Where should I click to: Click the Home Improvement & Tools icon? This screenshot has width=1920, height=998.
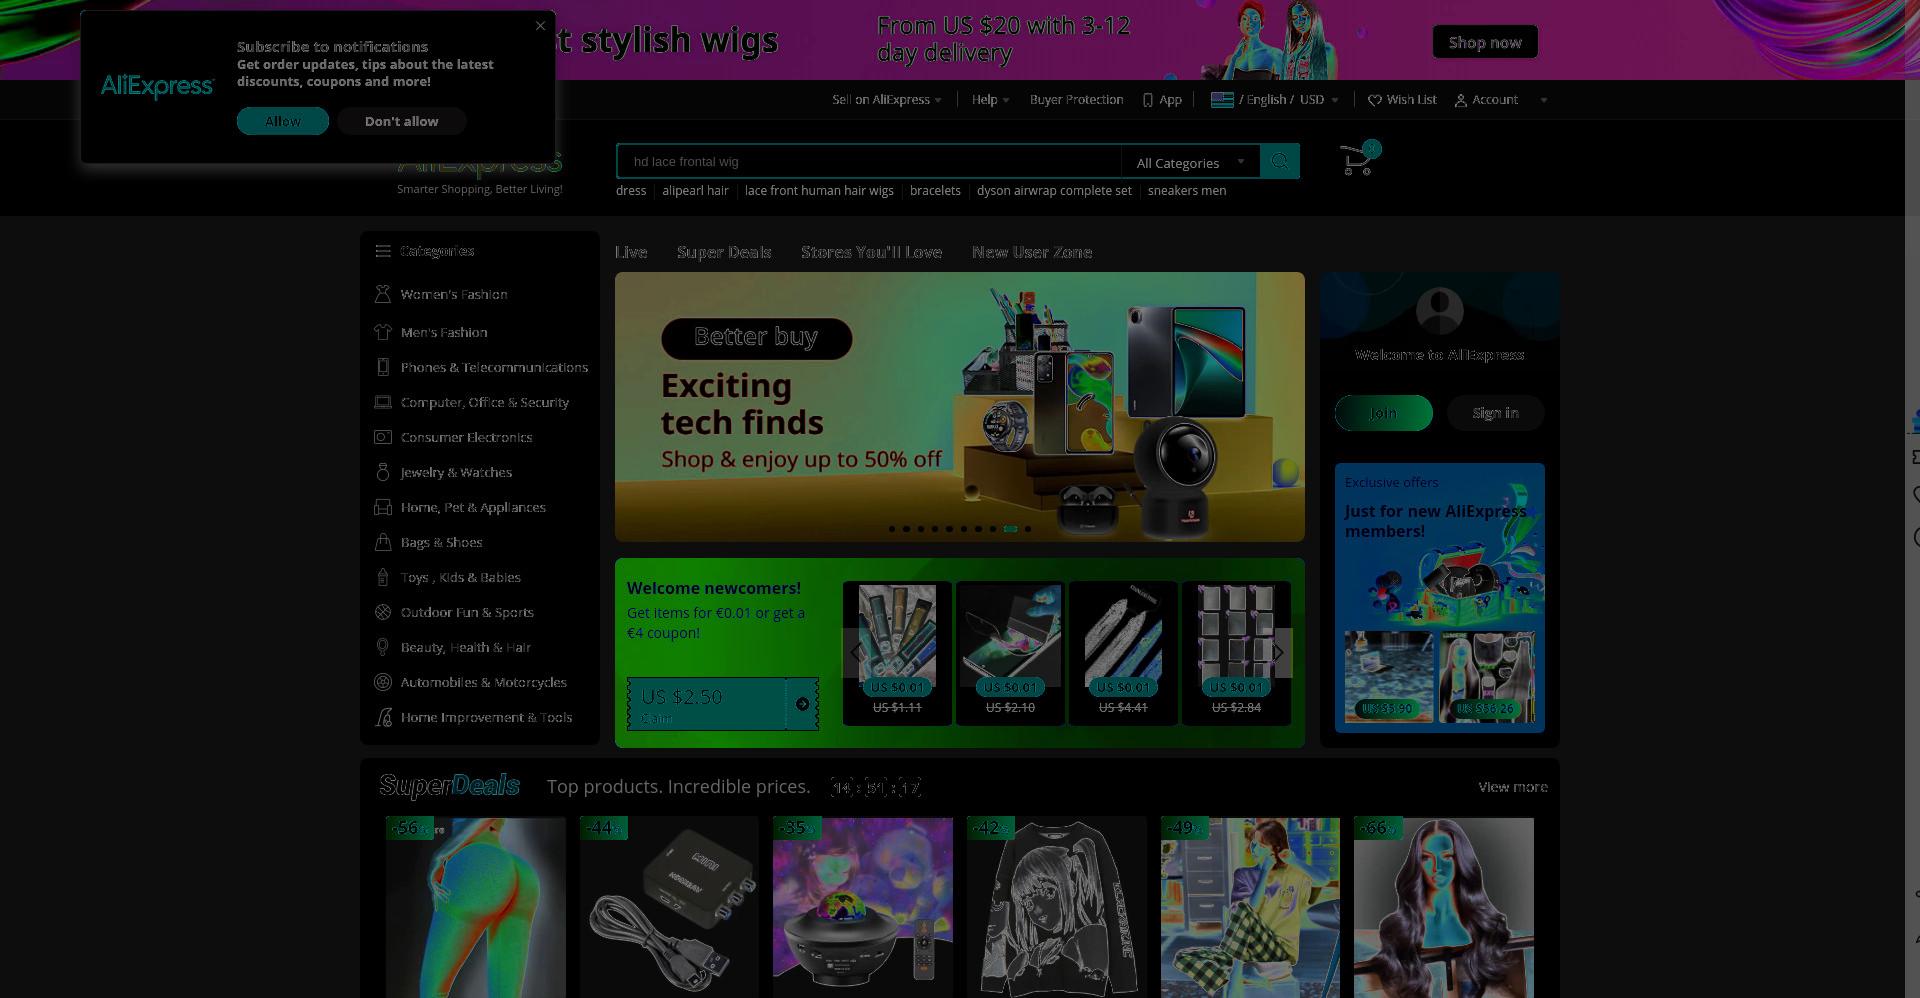(382, 717)
